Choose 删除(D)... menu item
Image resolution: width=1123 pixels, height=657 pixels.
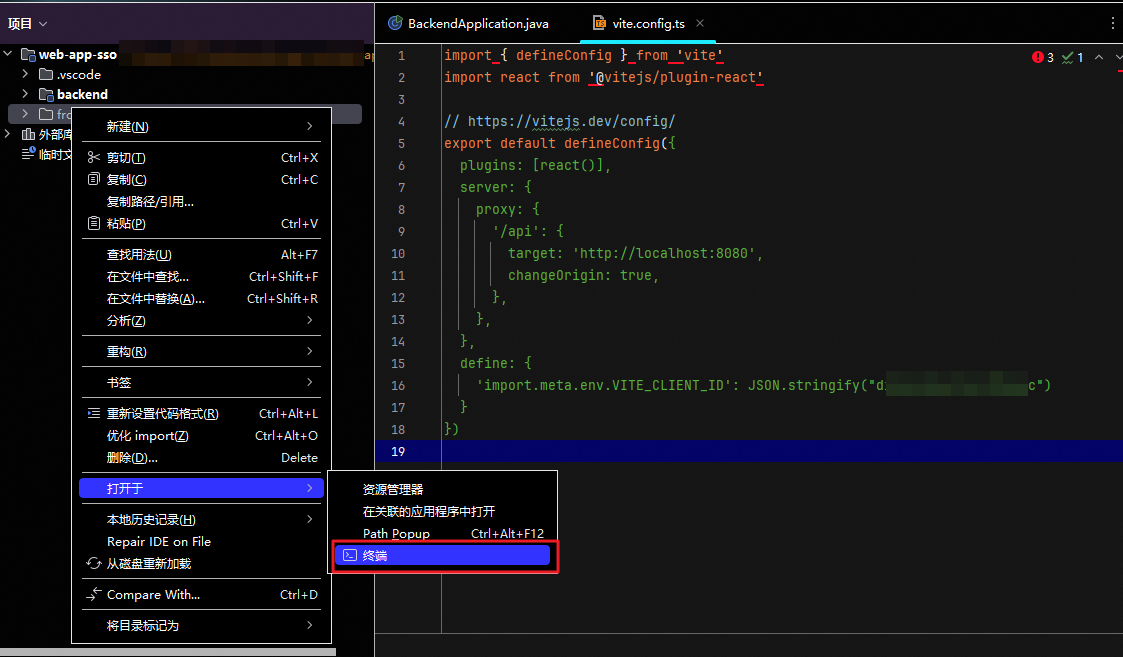(201, 457)
